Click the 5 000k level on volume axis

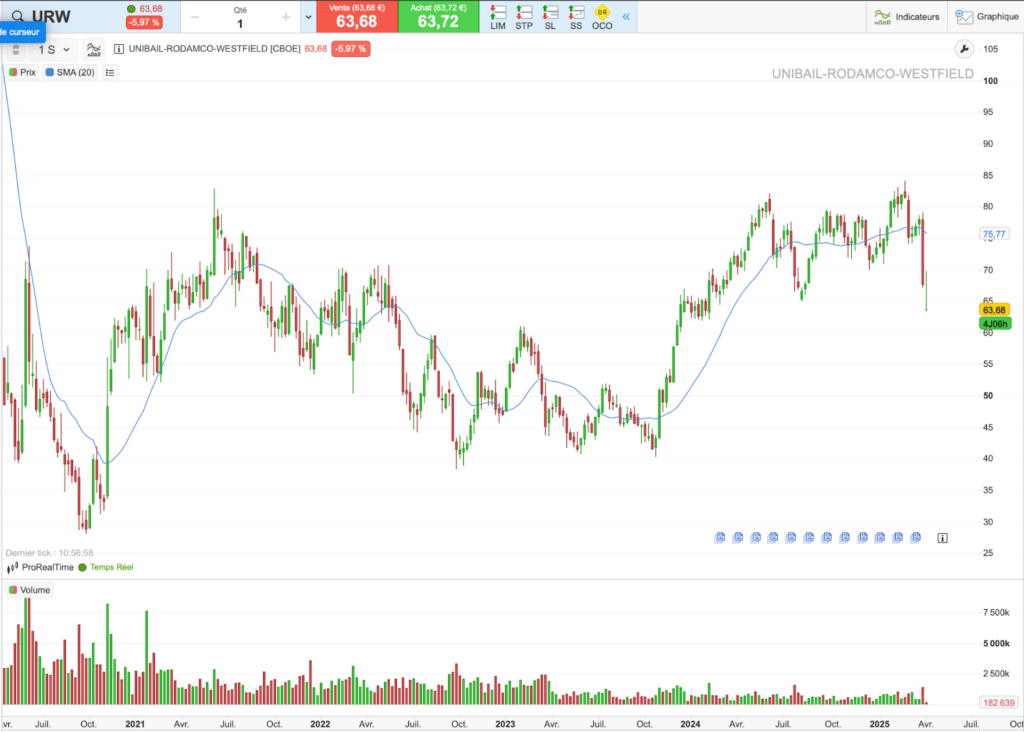[997, 643]
